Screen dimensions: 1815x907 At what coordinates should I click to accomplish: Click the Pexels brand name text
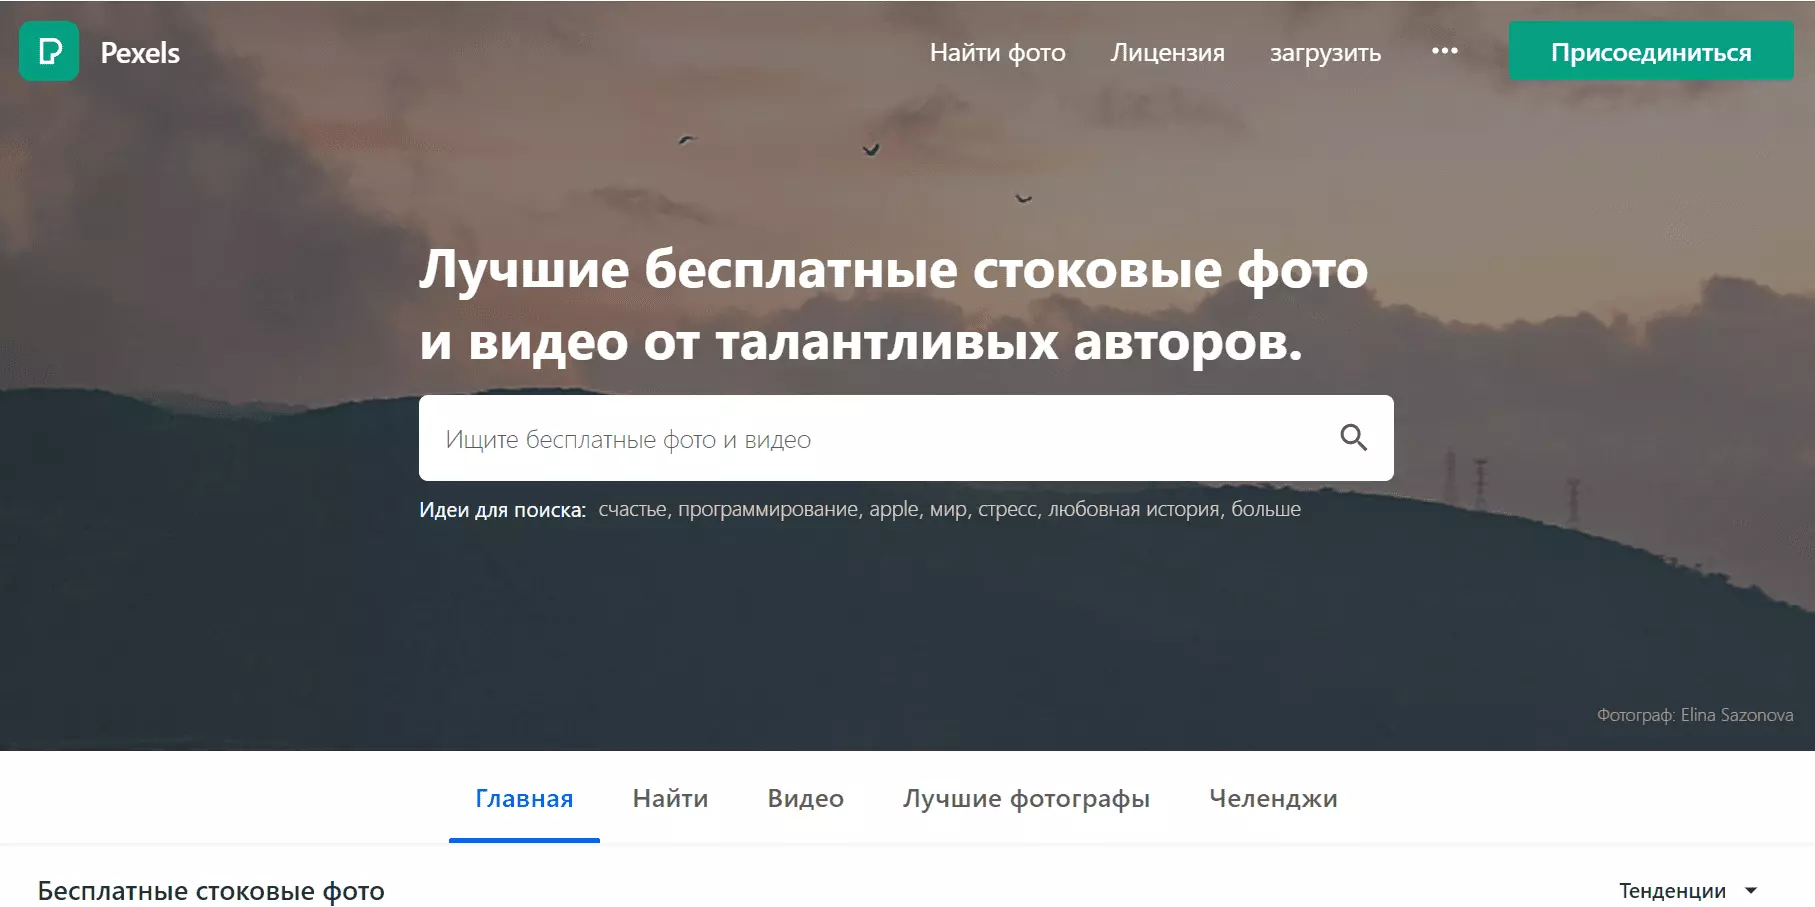(140, 53)
